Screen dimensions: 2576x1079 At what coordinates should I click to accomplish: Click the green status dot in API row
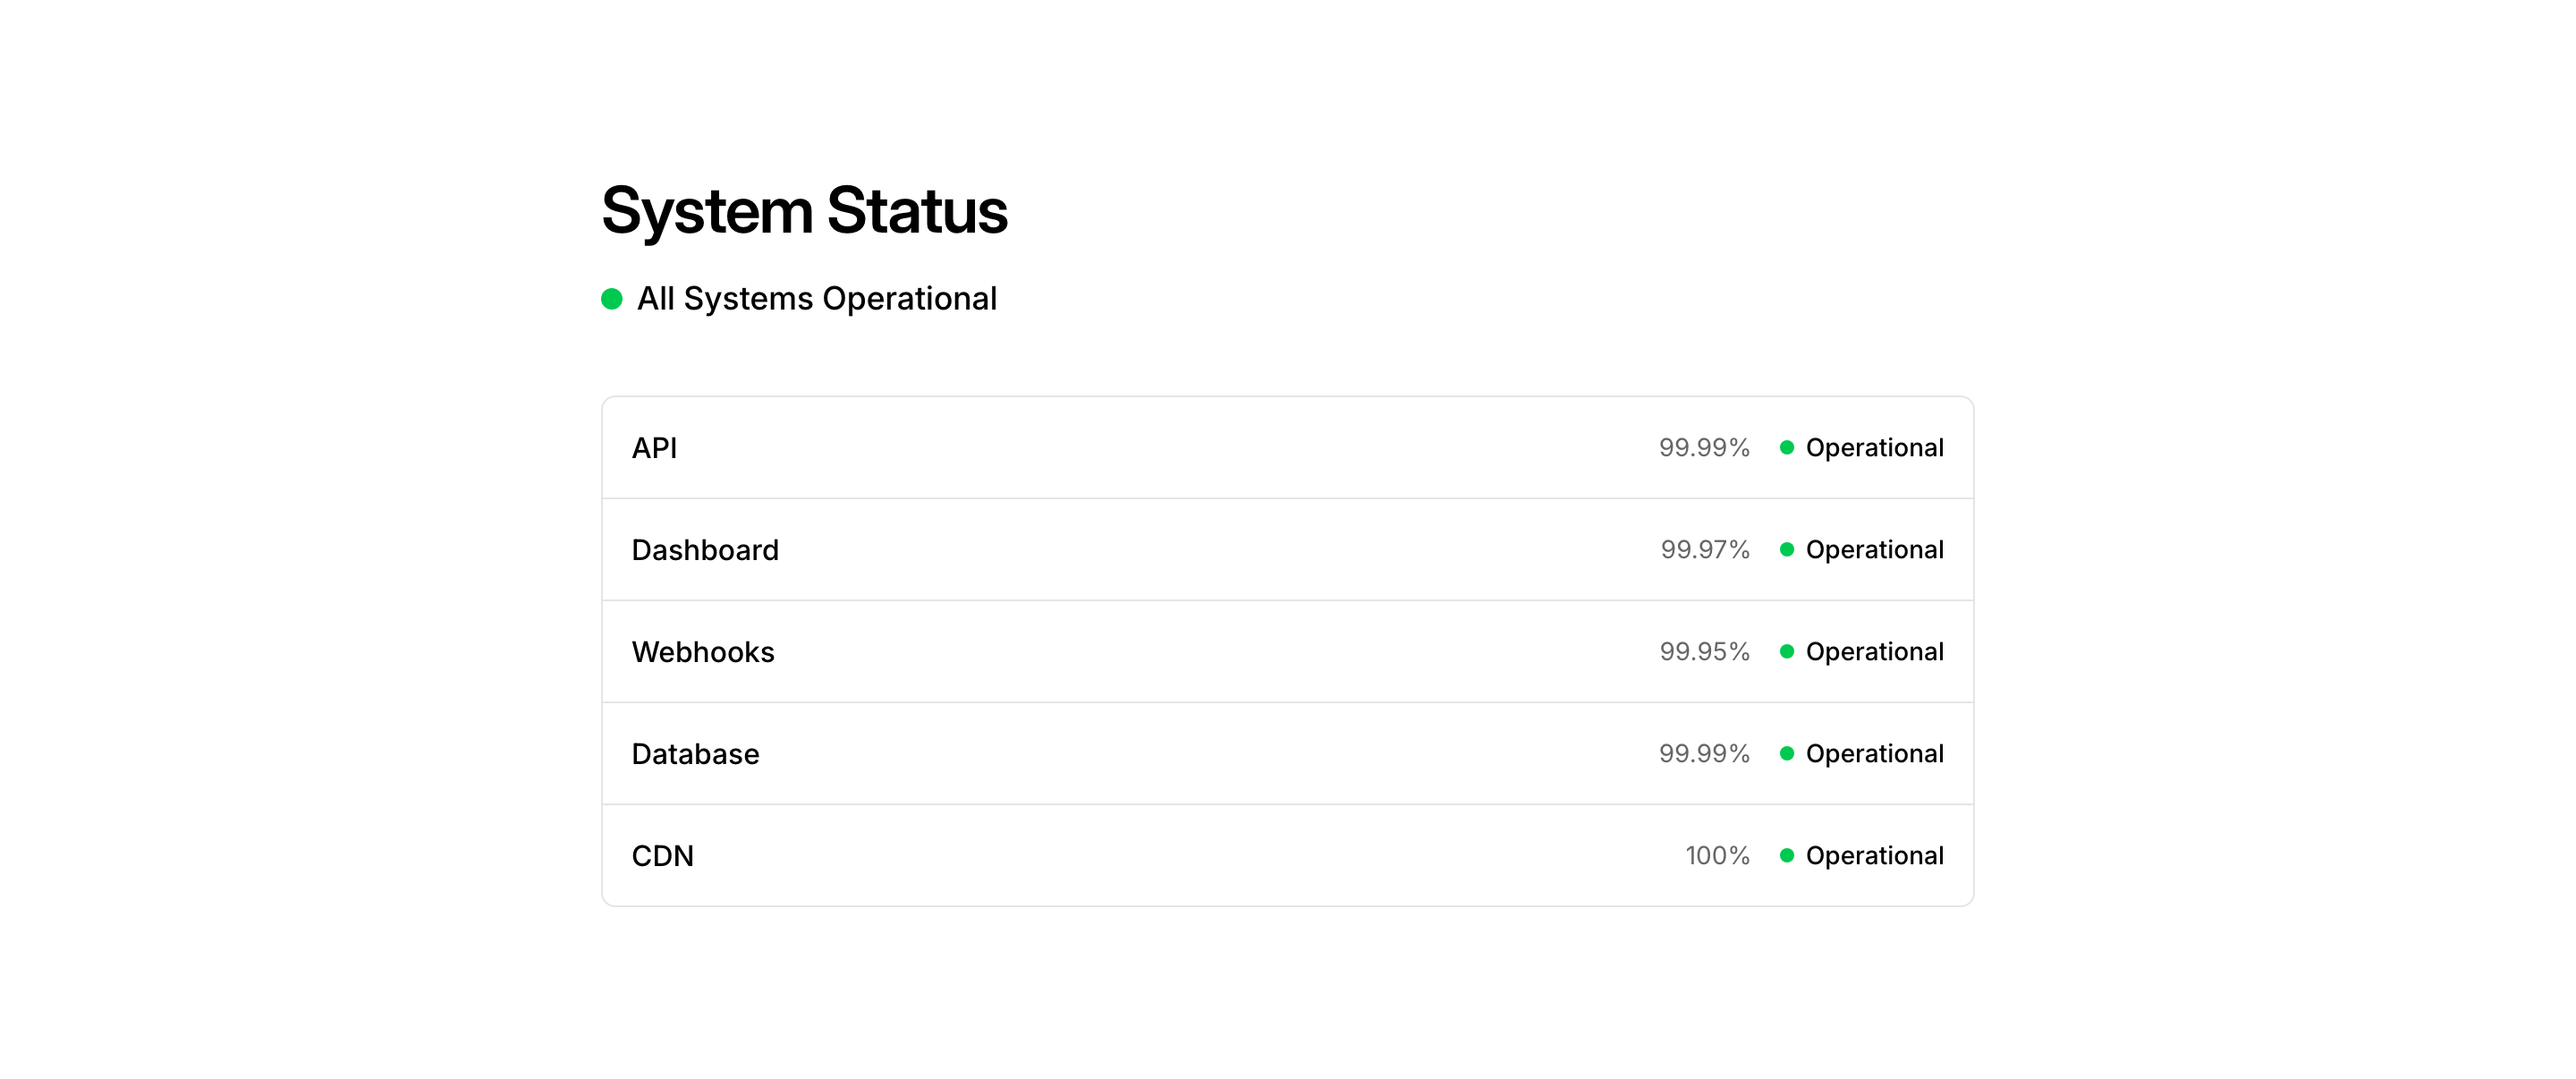click(1787, 447)
